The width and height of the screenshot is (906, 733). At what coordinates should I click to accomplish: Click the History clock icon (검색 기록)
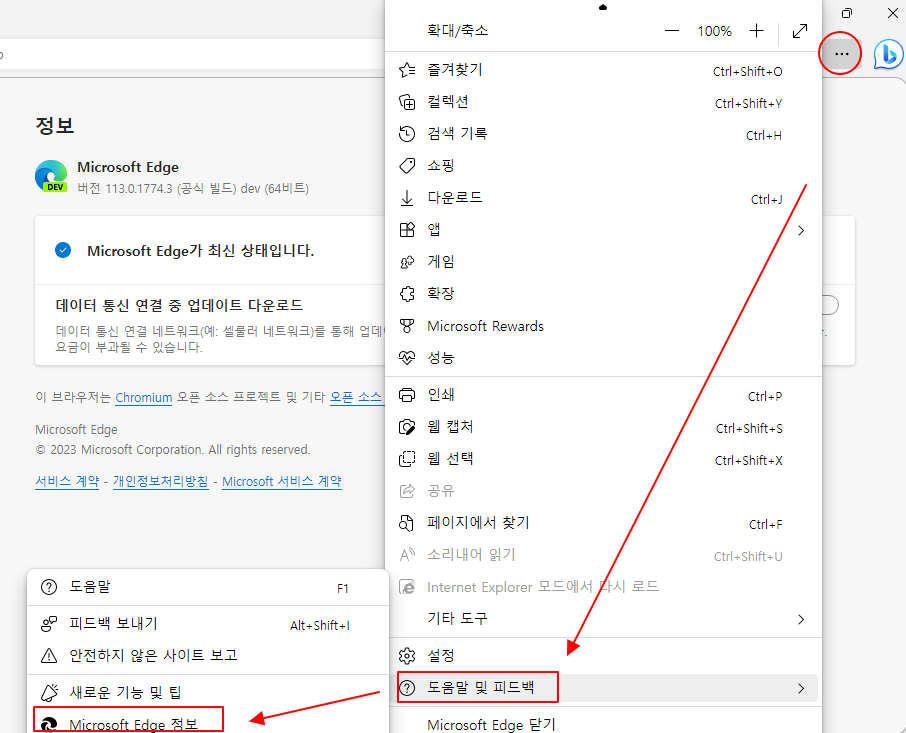(407, 134)
